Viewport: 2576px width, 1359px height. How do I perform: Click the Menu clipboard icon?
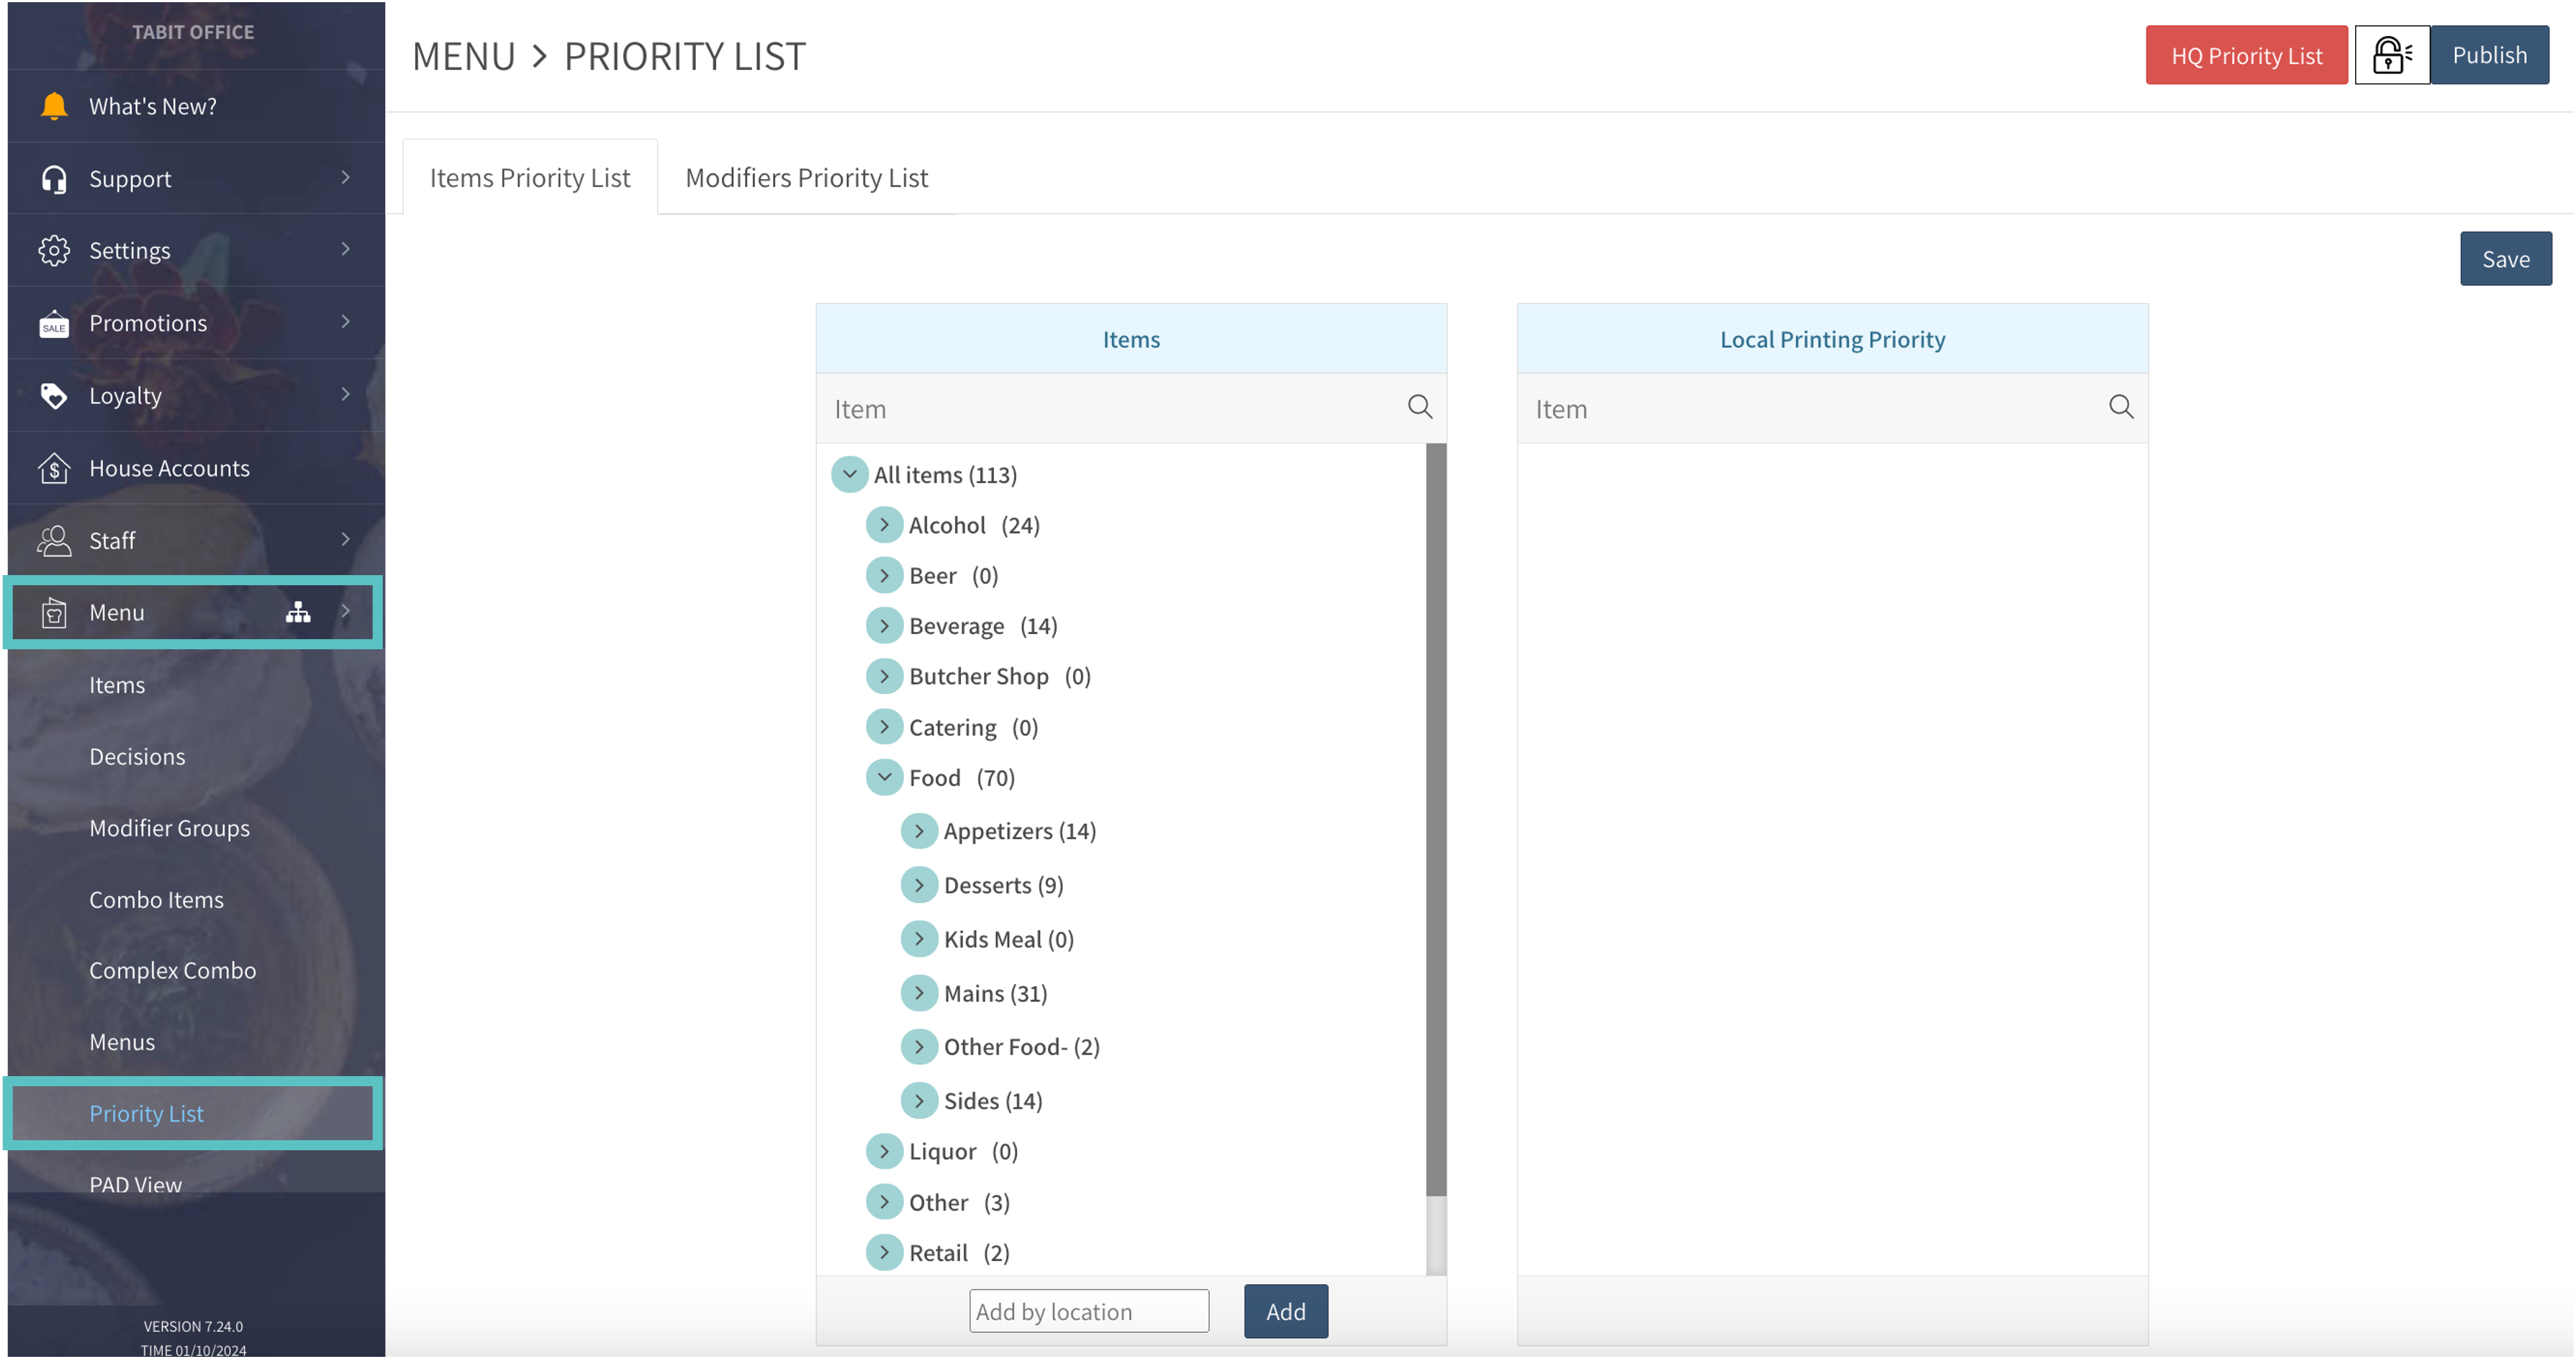54,612
